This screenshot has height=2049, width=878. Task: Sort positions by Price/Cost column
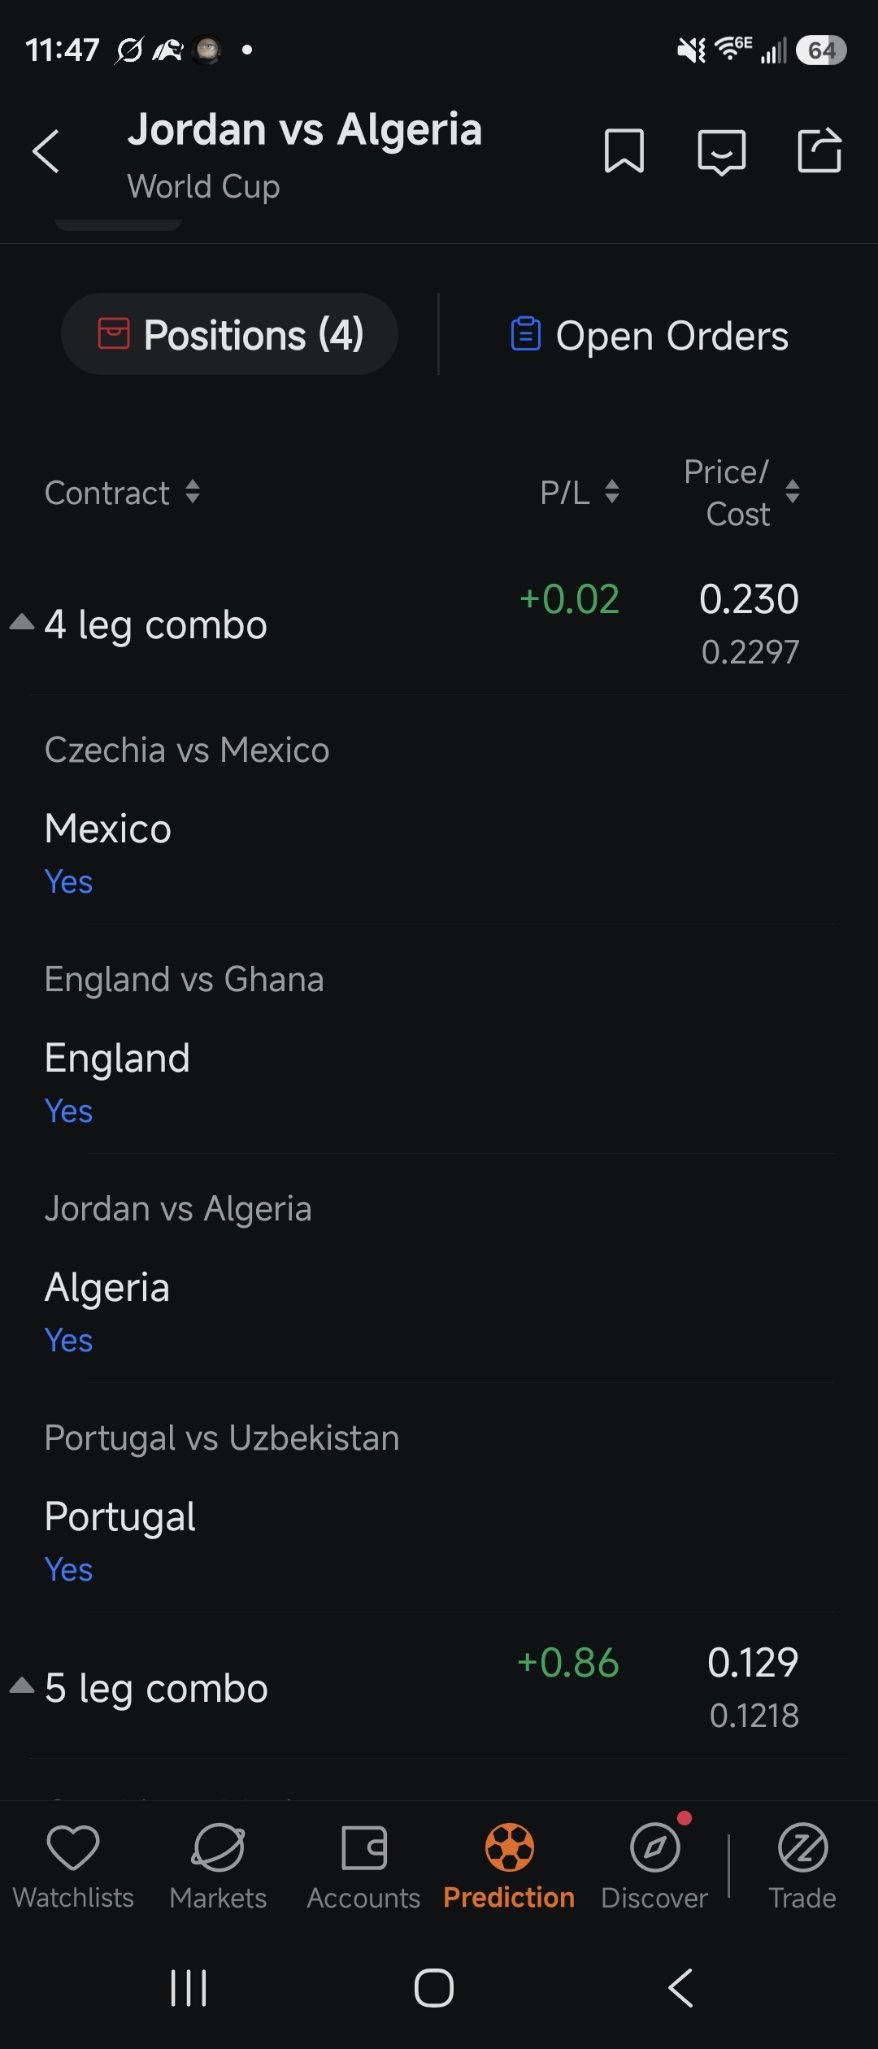point(741,492)
